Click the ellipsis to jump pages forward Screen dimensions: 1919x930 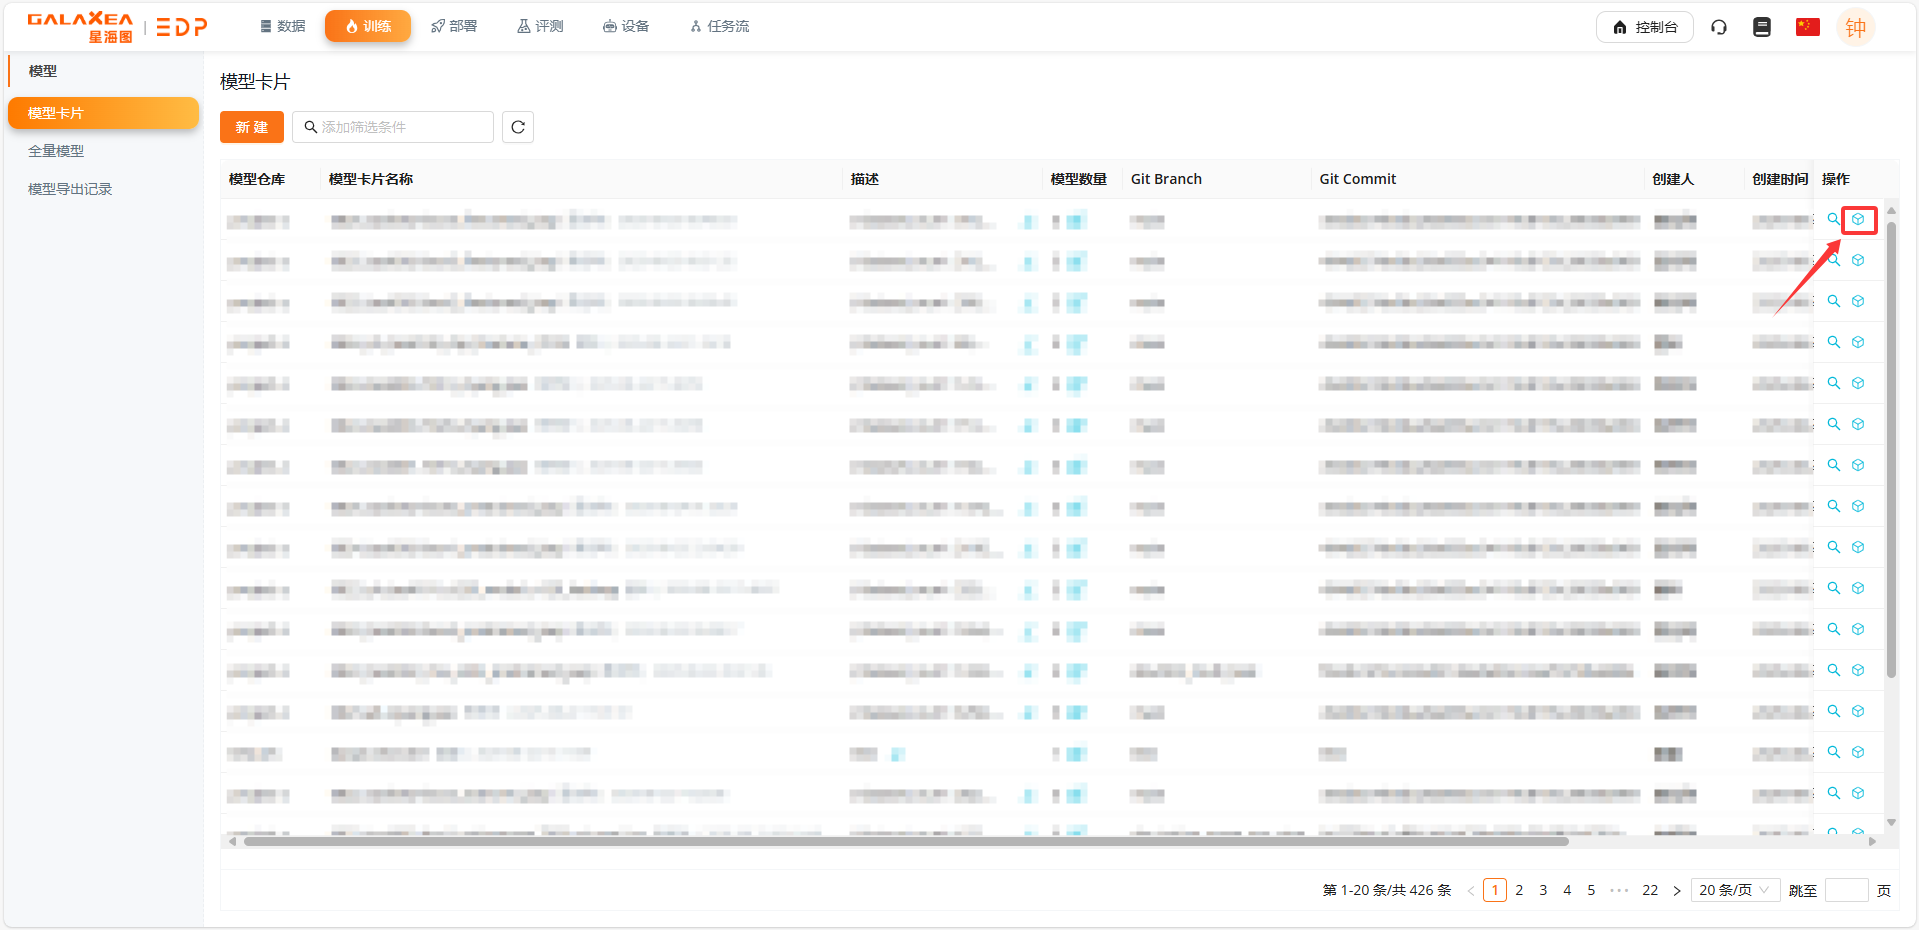click(1619, 890)
